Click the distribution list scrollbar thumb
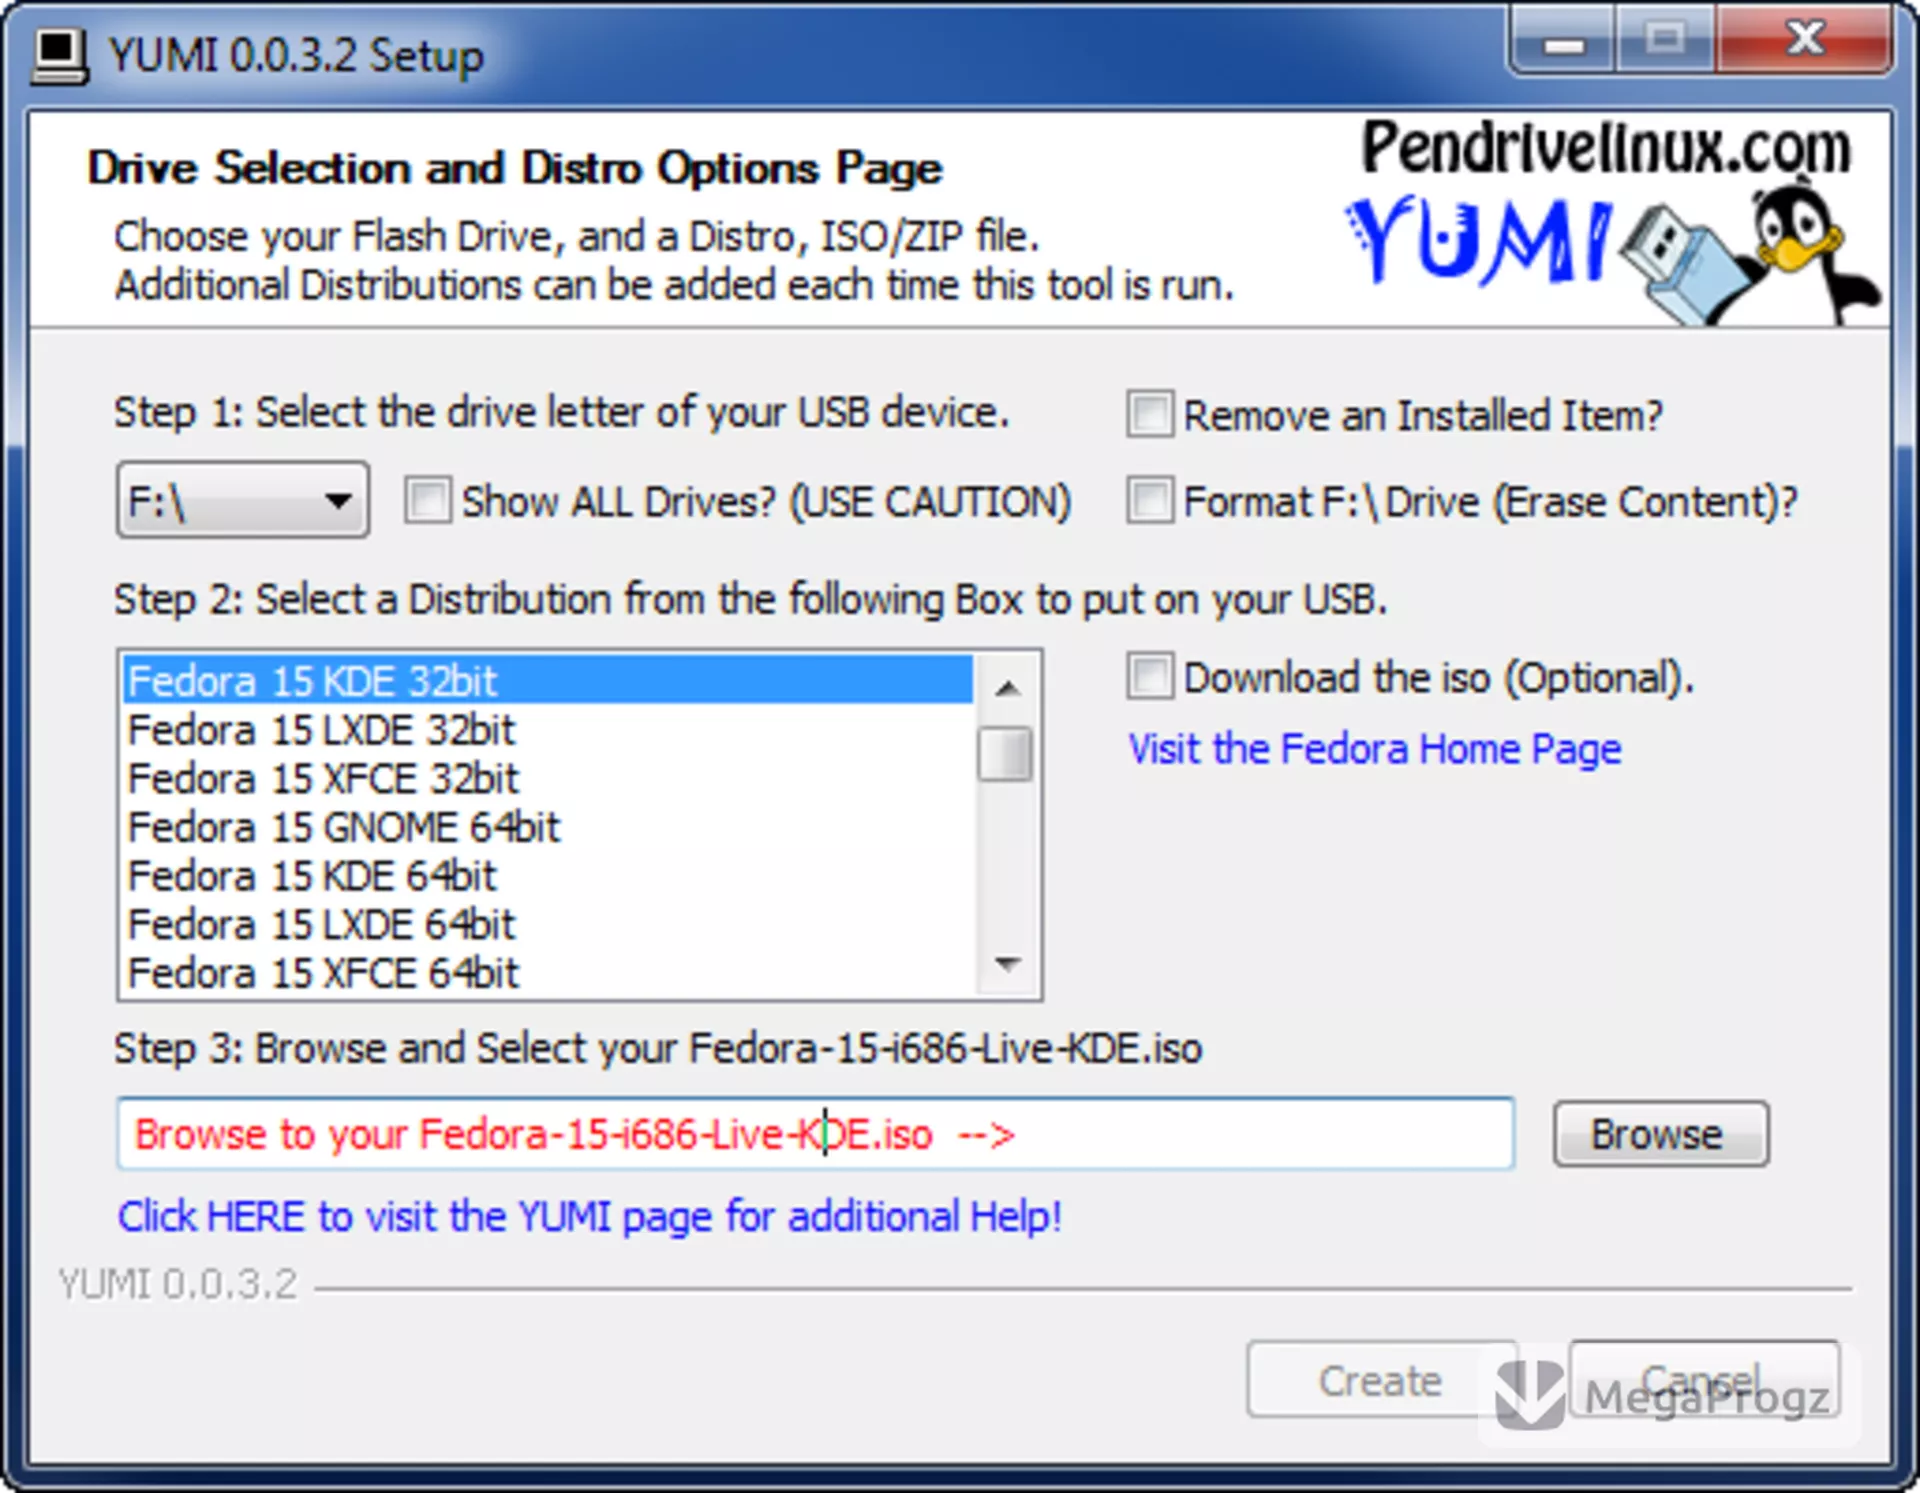Screen dimensions: 1920x1493 [1005, 753]
